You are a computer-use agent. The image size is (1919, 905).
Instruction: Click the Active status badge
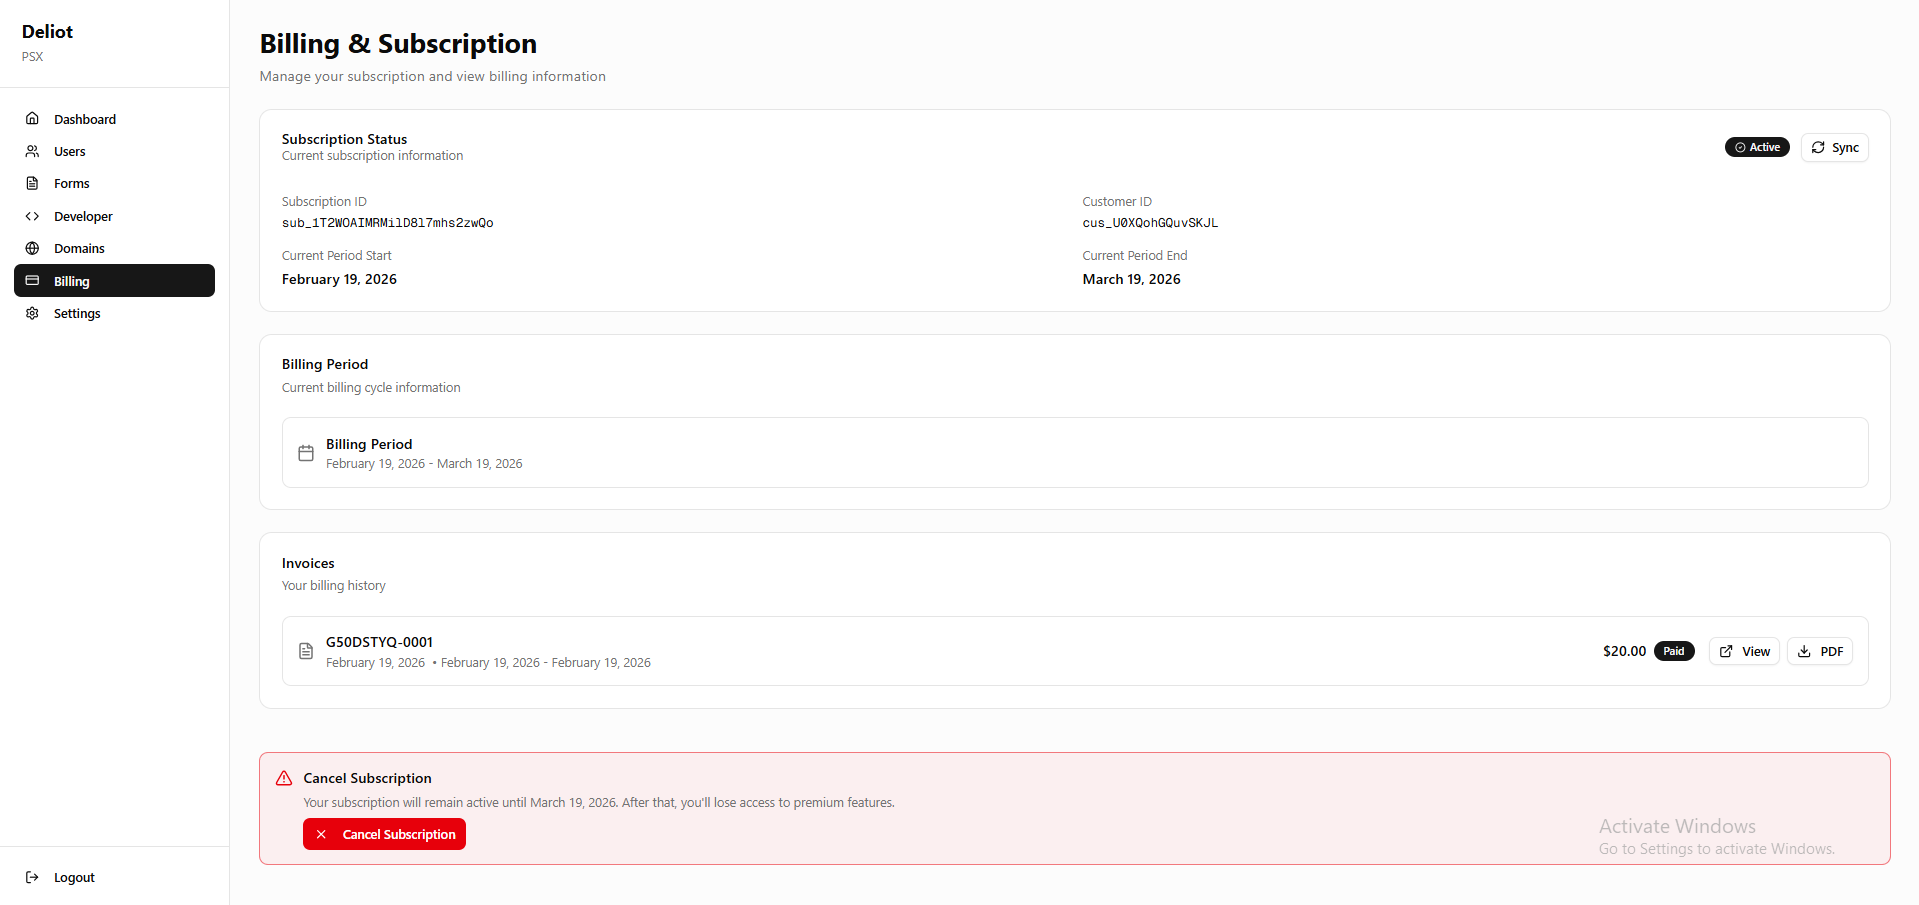(x=1757, y=147)
